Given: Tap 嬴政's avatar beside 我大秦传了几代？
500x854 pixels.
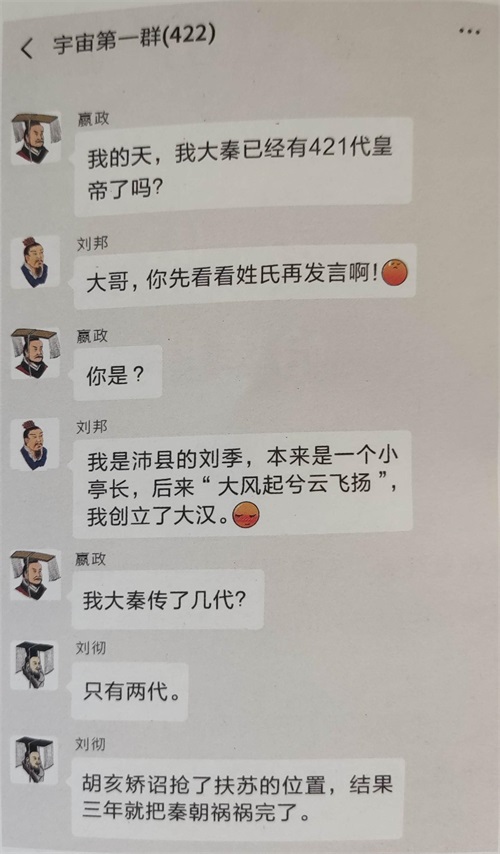Looking at the screenshot, I should coord(35,575).
